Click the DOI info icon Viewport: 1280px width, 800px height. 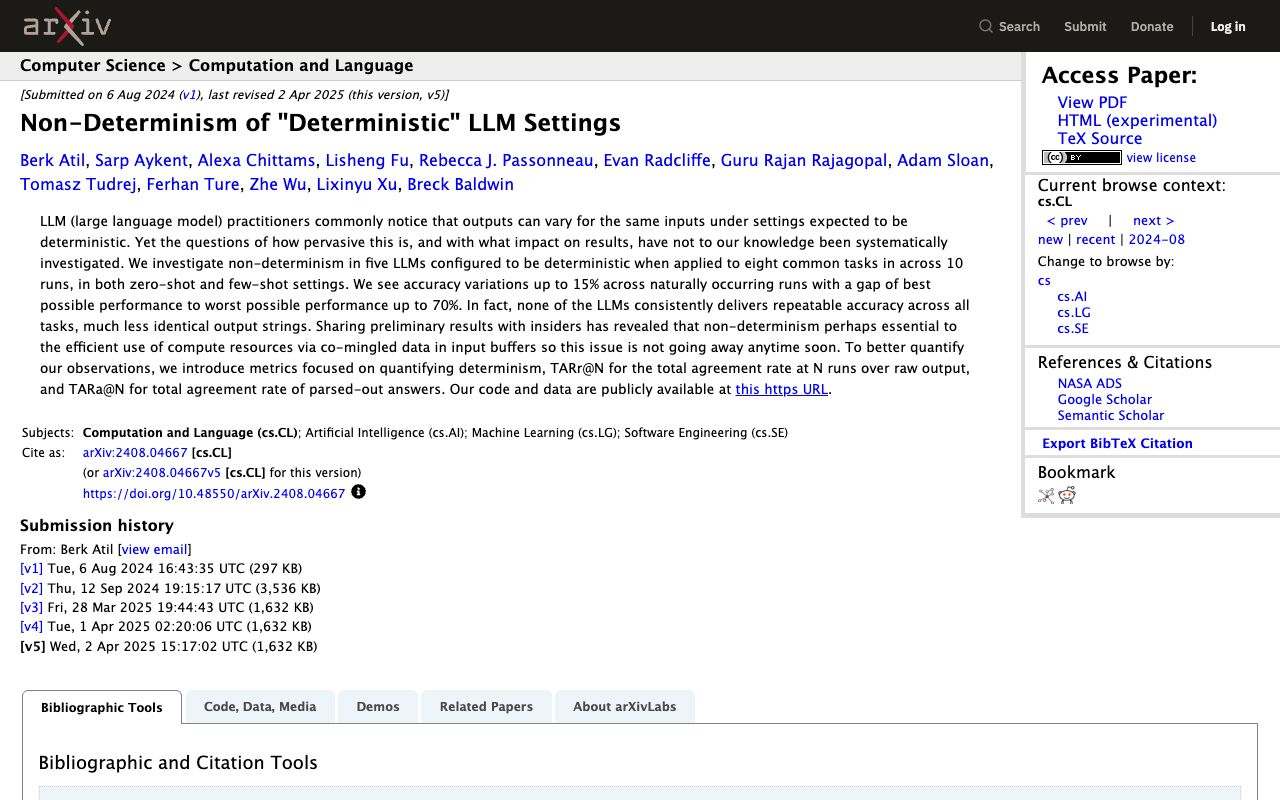click(x=358, y=492)
